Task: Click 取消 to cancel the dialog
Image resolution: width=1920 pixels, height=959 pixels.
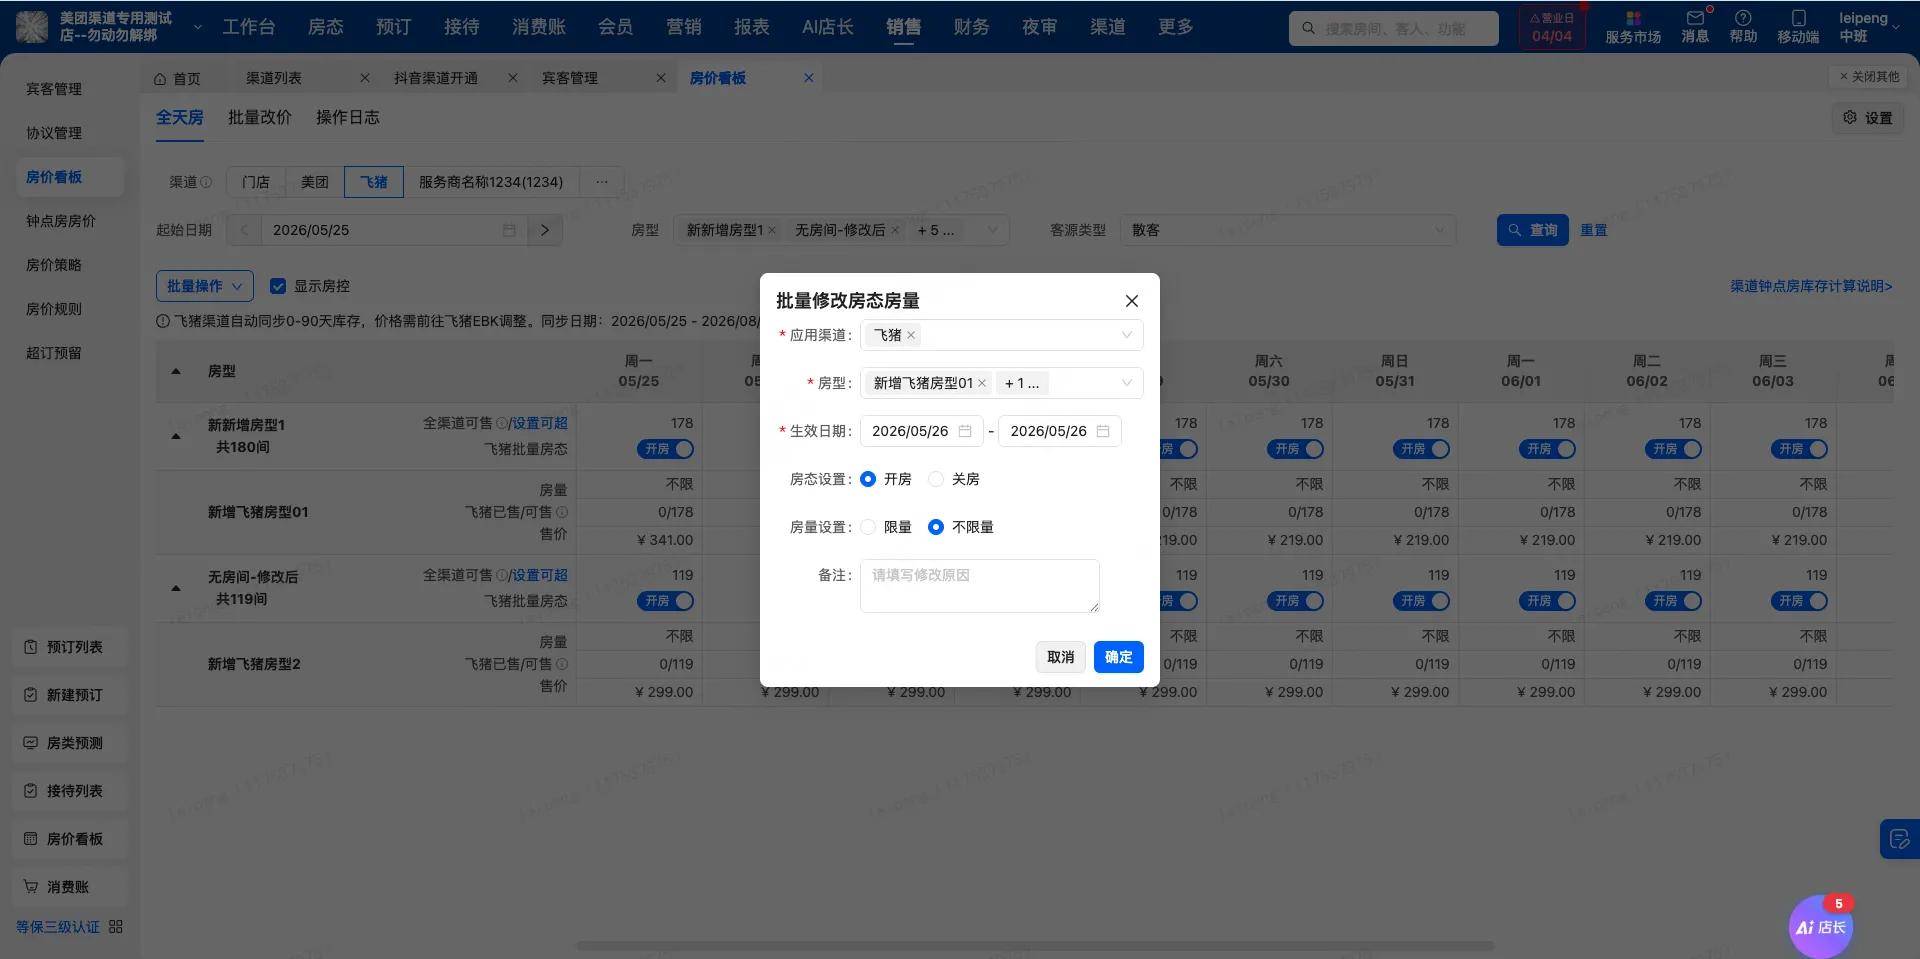Action: 1060,657
